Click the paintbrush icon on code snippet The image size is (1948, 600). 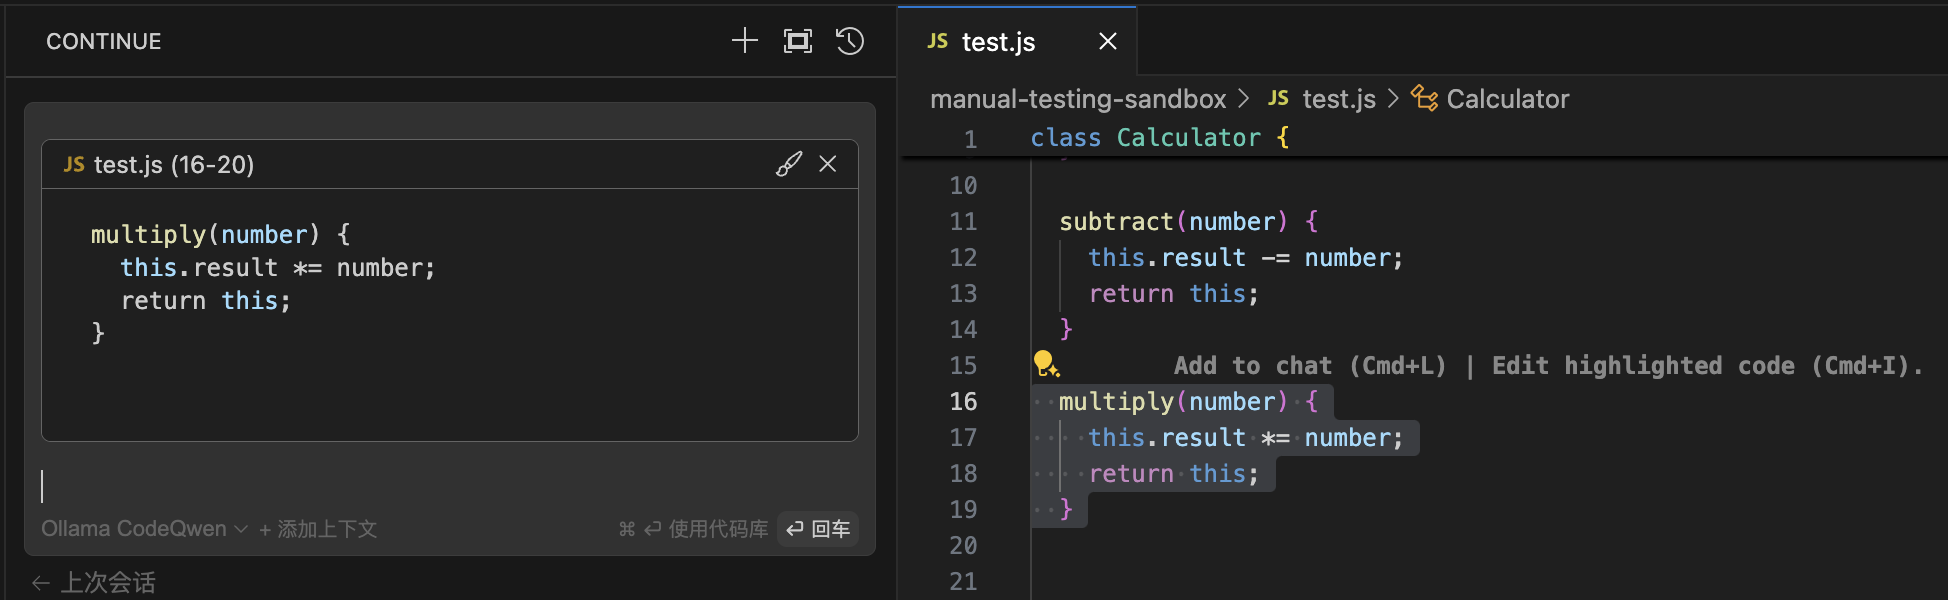click(x=789, y=164)
